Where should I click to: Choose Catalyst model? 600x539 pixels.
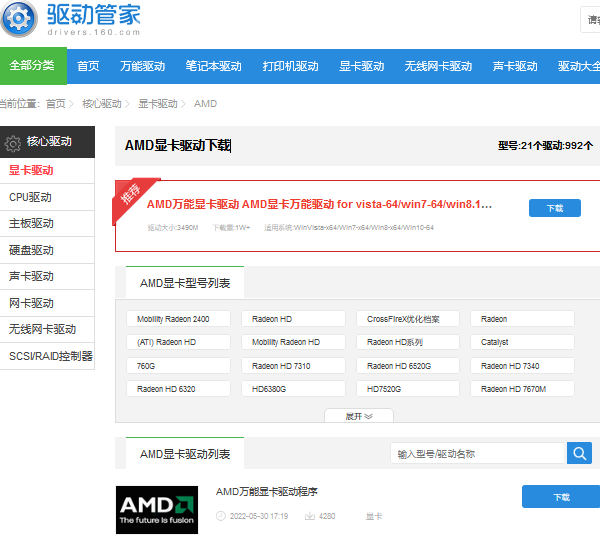pyautogui.click(x=522, y=342)
